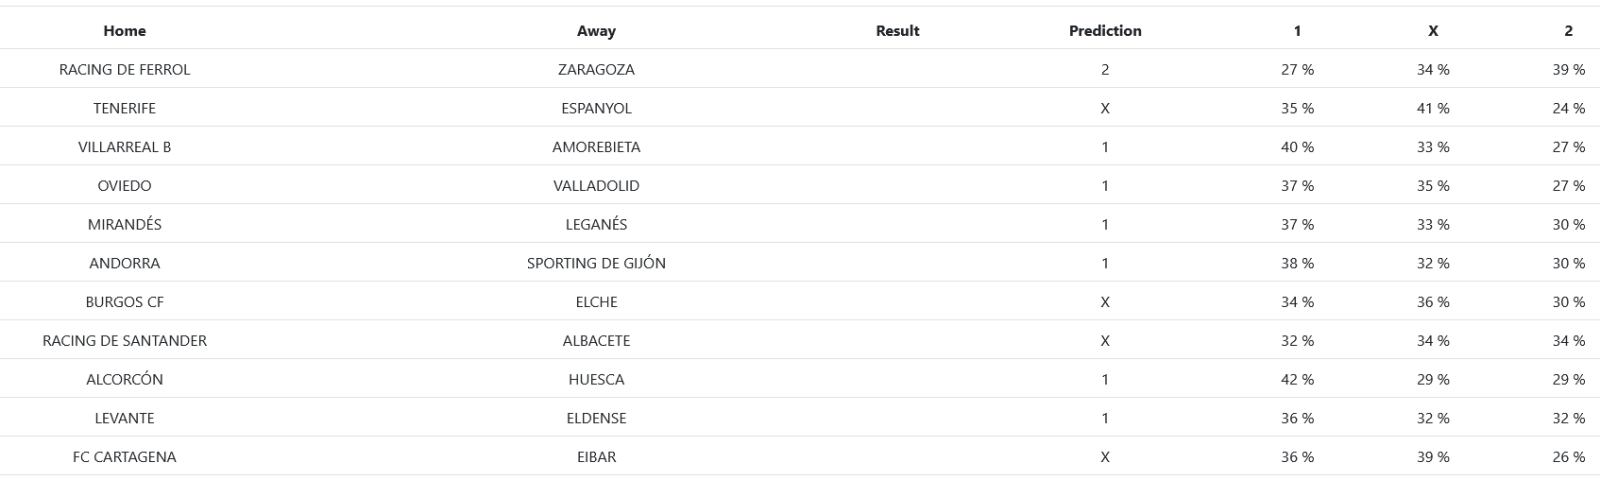Select the HUESCA away team
The height and width of the screenshot is (480, 1600).
click(x=596, y=380)
